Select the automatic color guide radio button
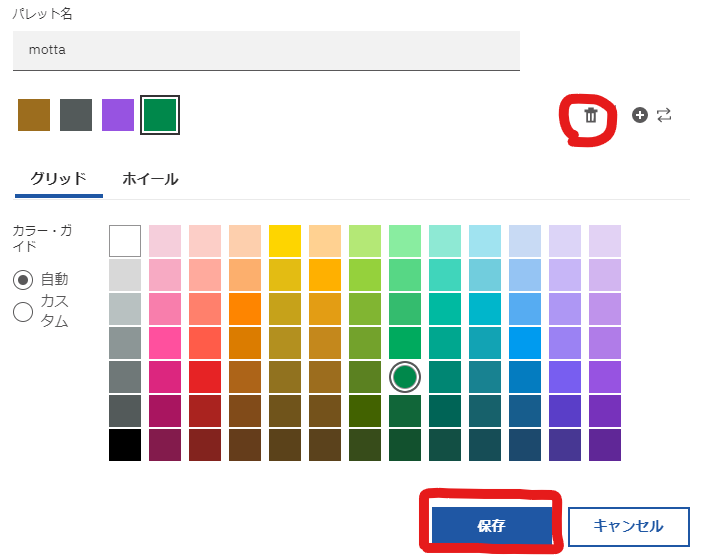Screen dimensions: 708x555 pyautogui.click(x=23, y=280)
